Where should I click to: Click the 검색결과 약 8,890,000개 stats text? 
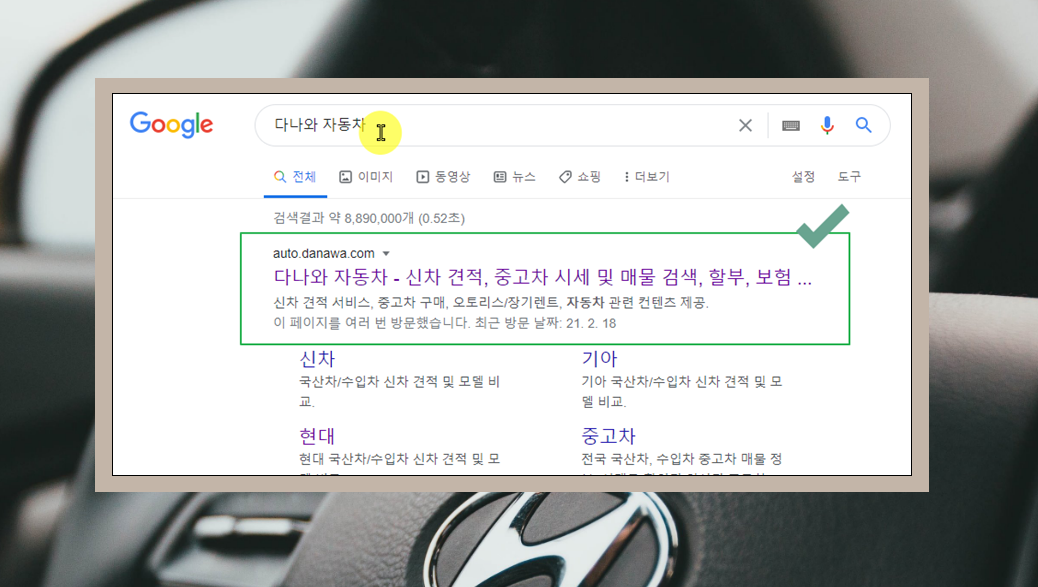(x=369, y=218)
